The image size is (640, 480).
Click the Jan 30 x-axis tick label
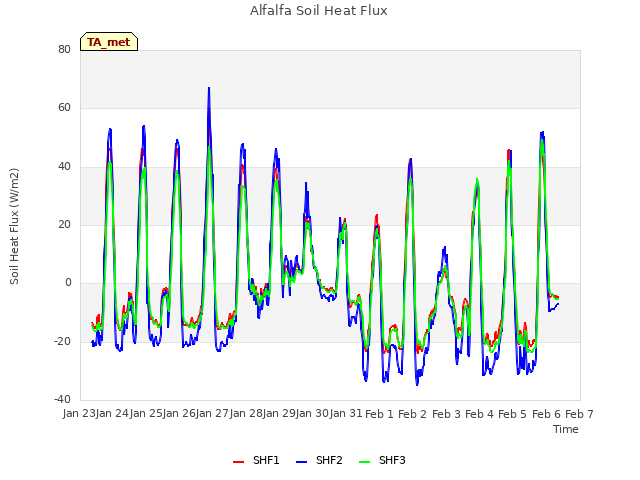pos(312,413)
